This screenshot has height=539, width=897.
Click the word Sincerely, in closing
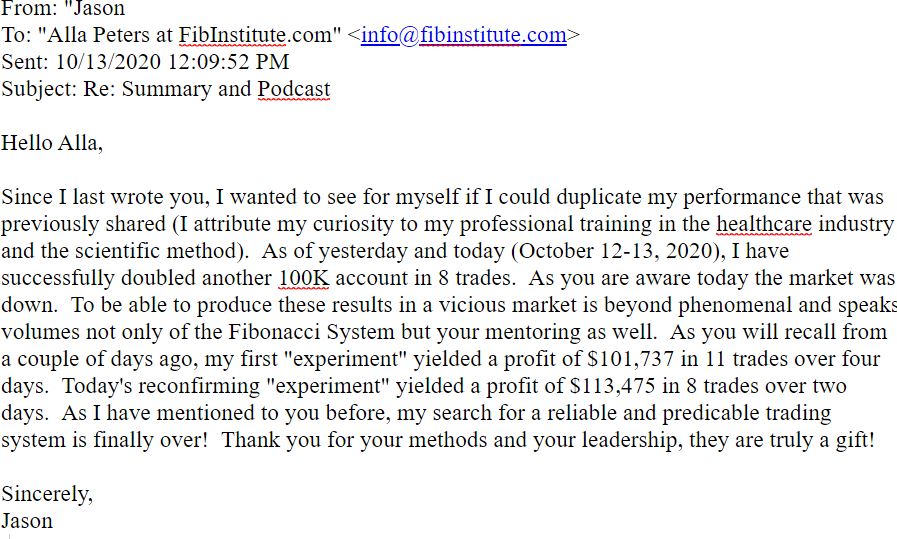pos(47,494)
